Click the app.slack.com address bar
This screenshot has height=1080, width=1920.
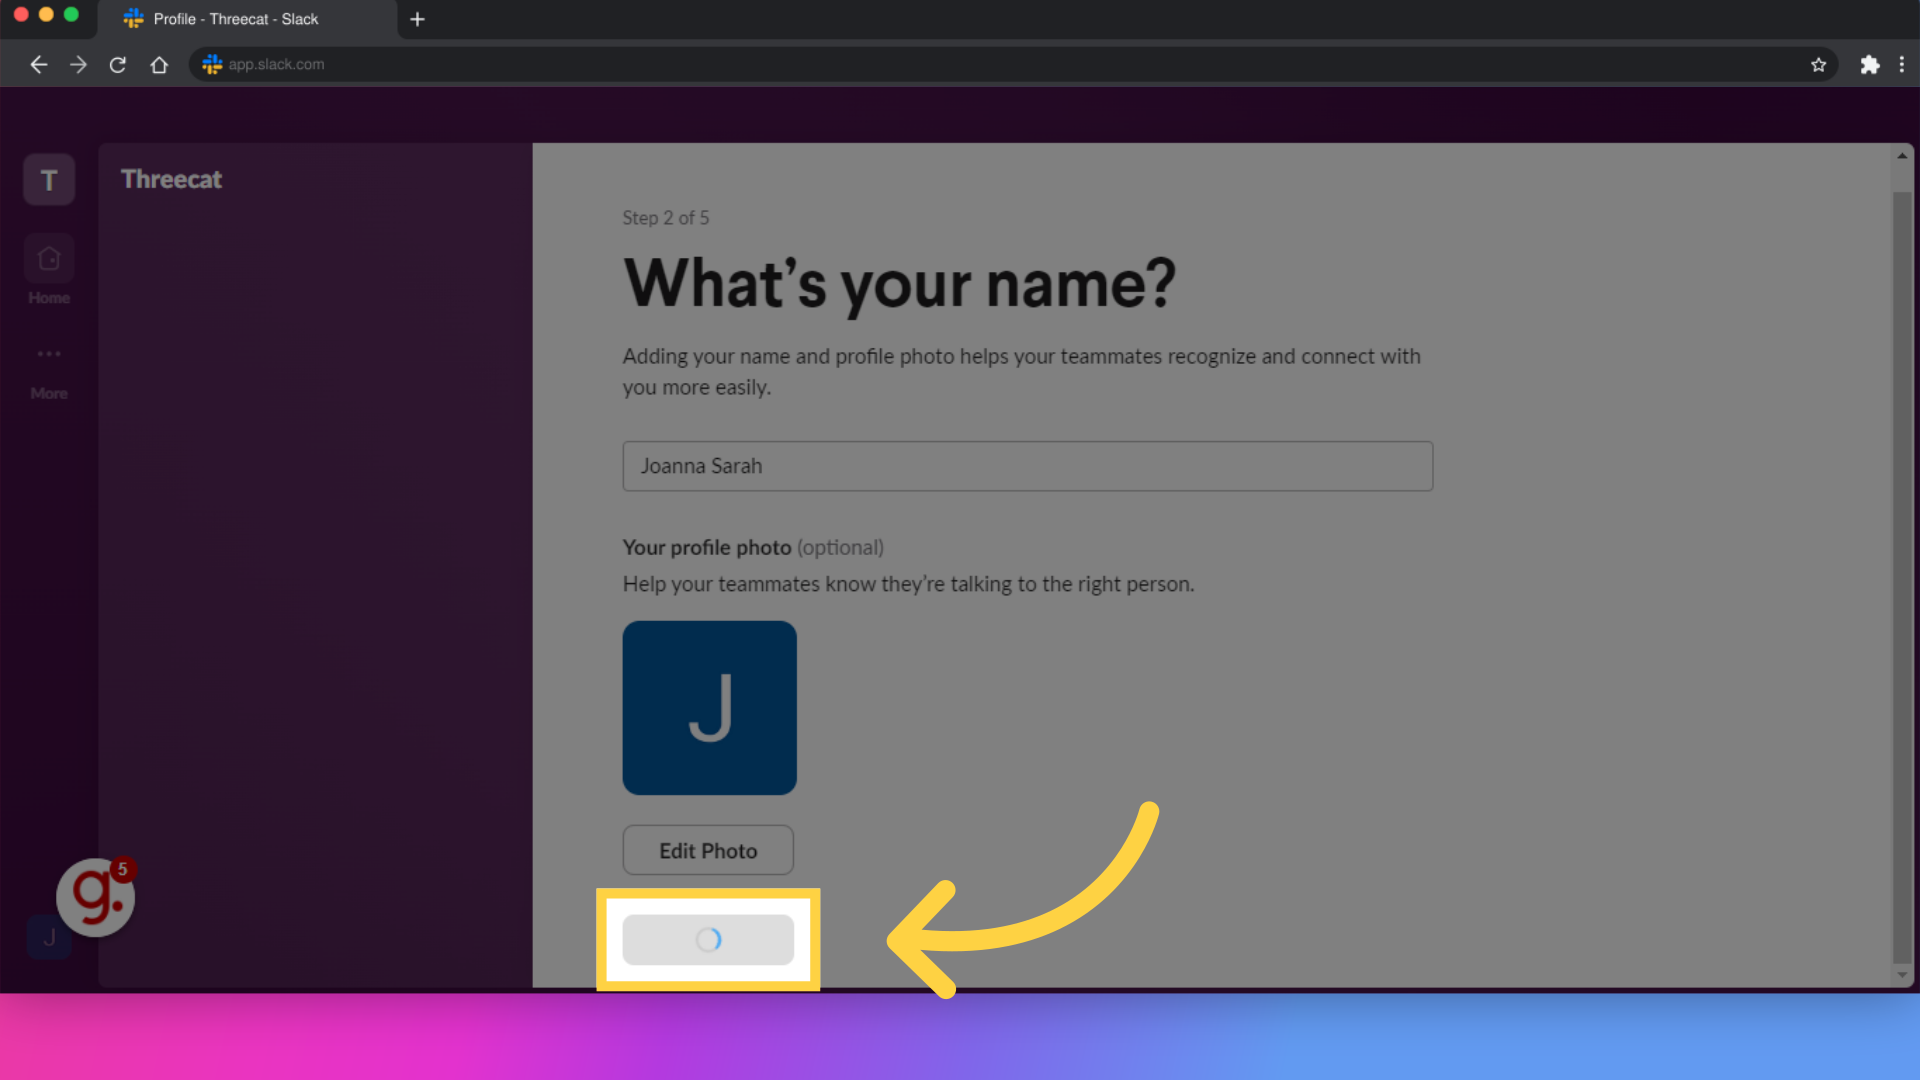tap(276, 63)
